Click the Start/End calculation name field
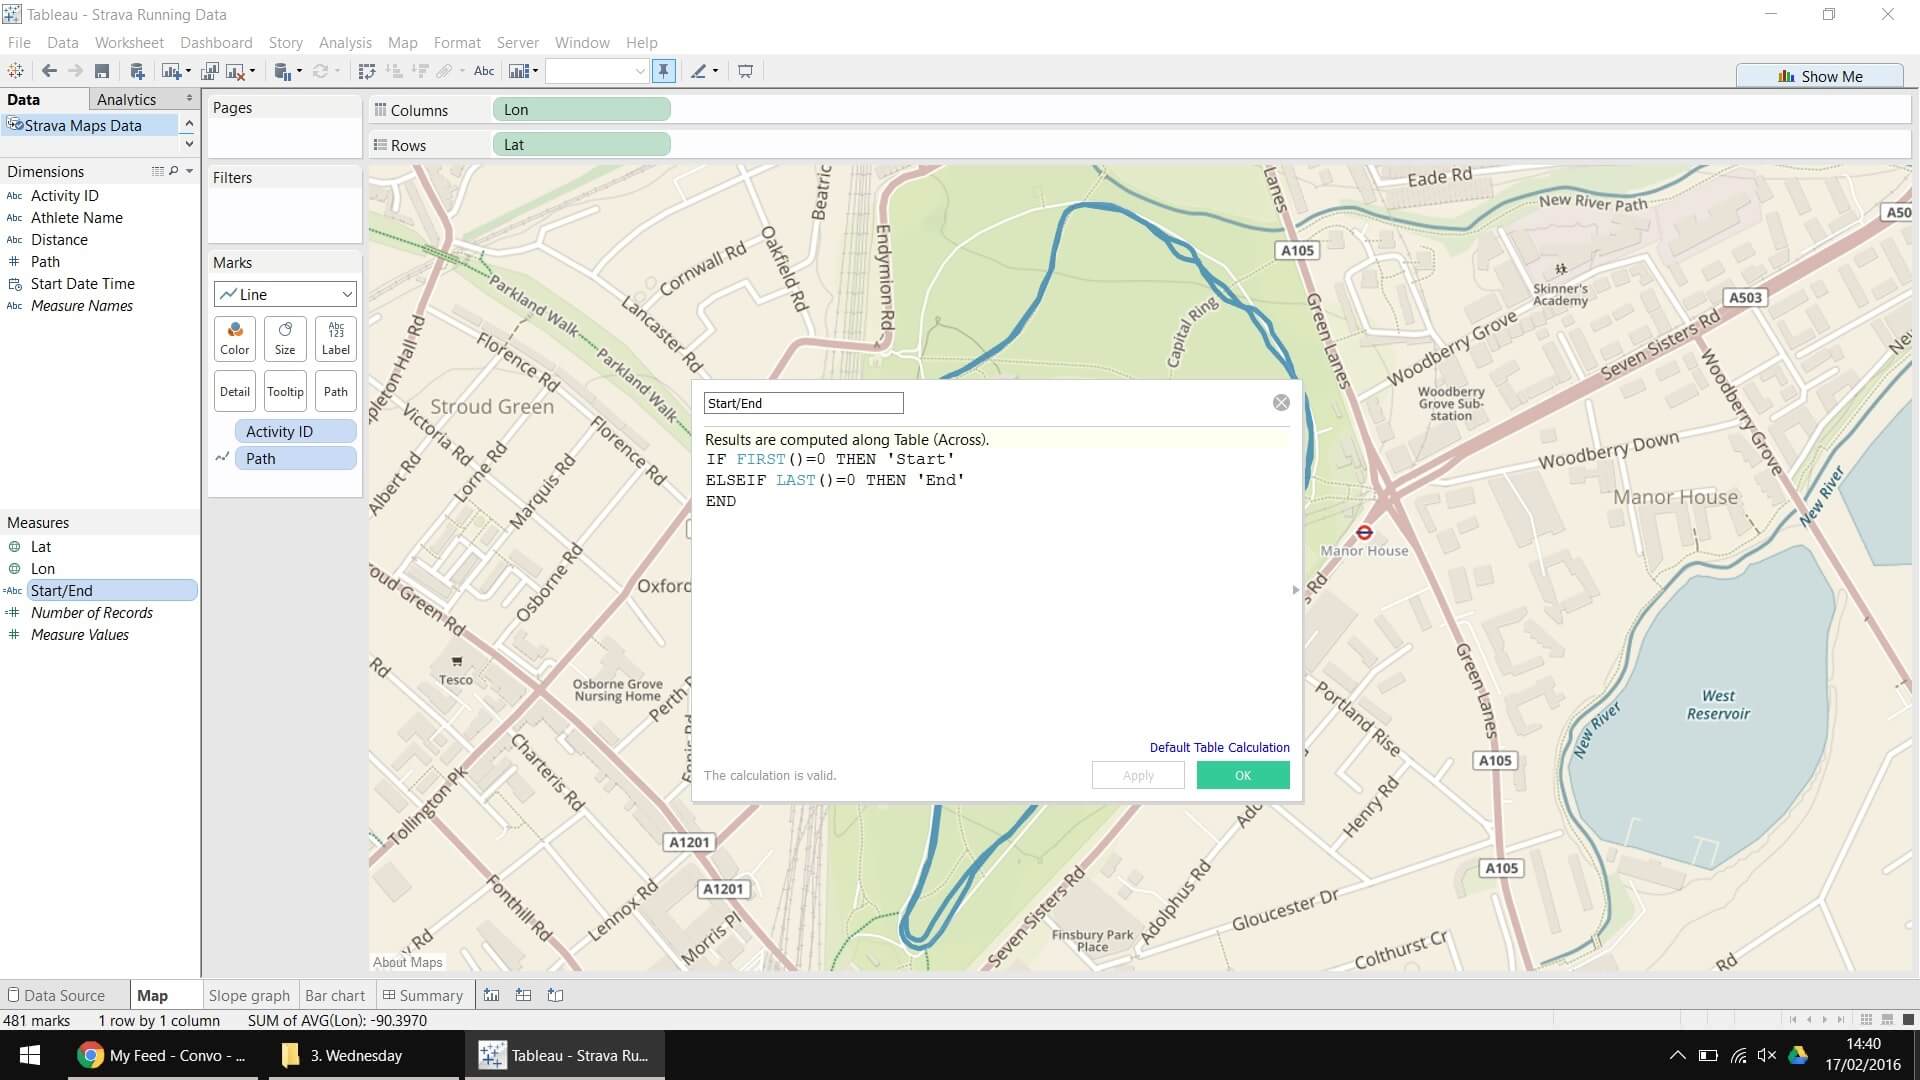The height and width of the screenshot is (1080, 1920). coord(803,403)
